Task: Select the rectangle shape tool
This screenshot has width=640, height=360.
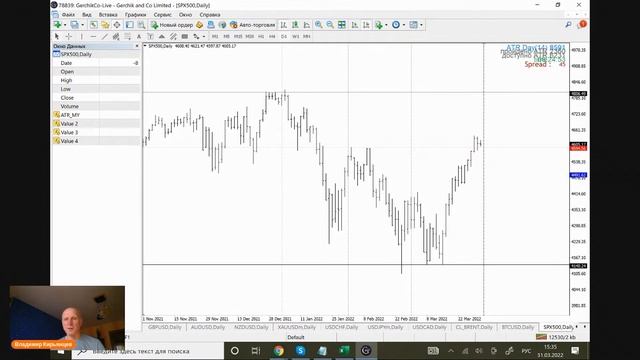Action: (x=184, y=36)
